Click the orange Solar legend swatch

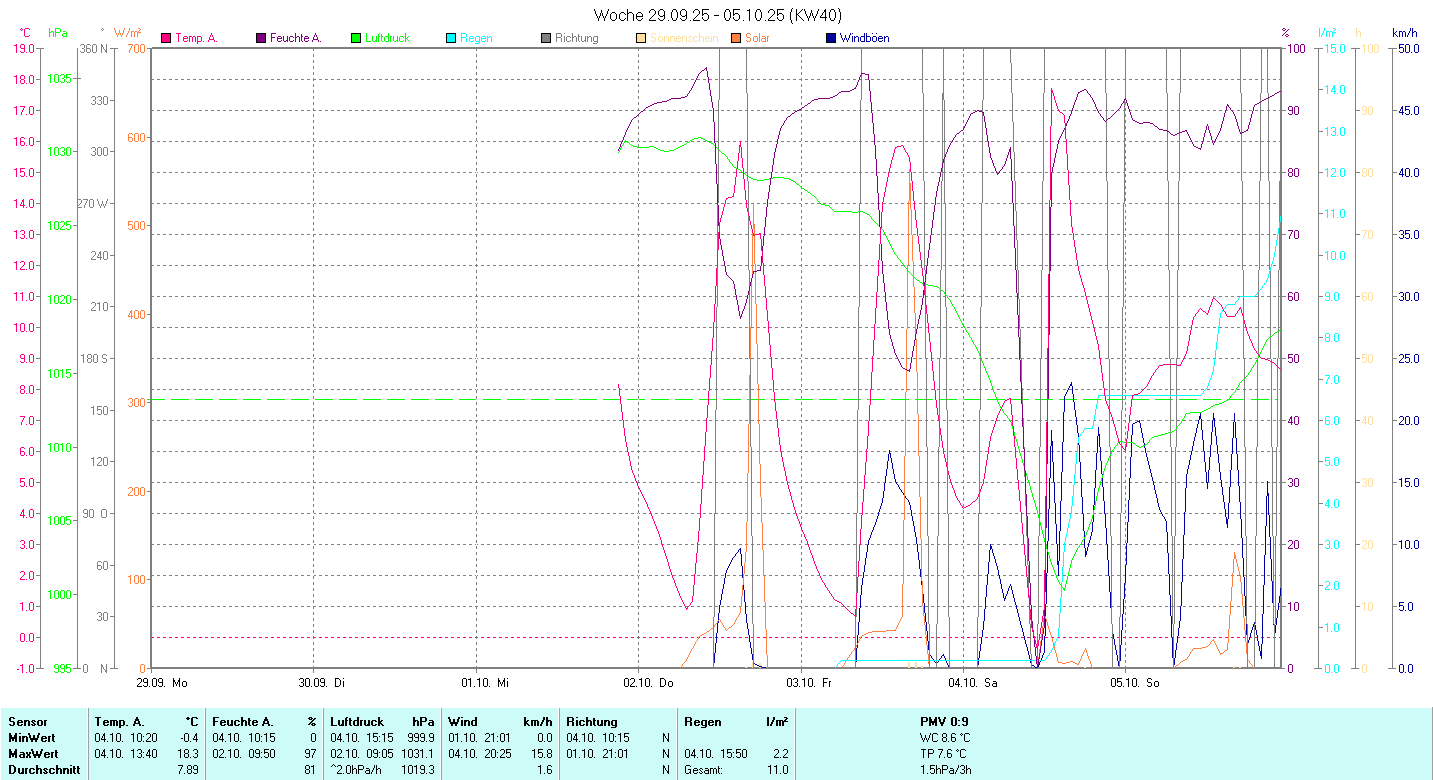(735, 38)
